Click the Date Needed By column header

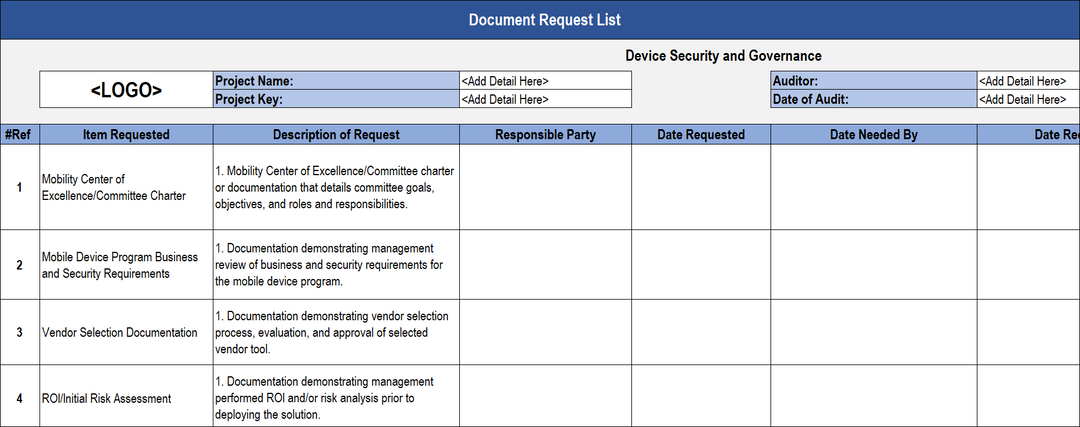pos(873,135)
